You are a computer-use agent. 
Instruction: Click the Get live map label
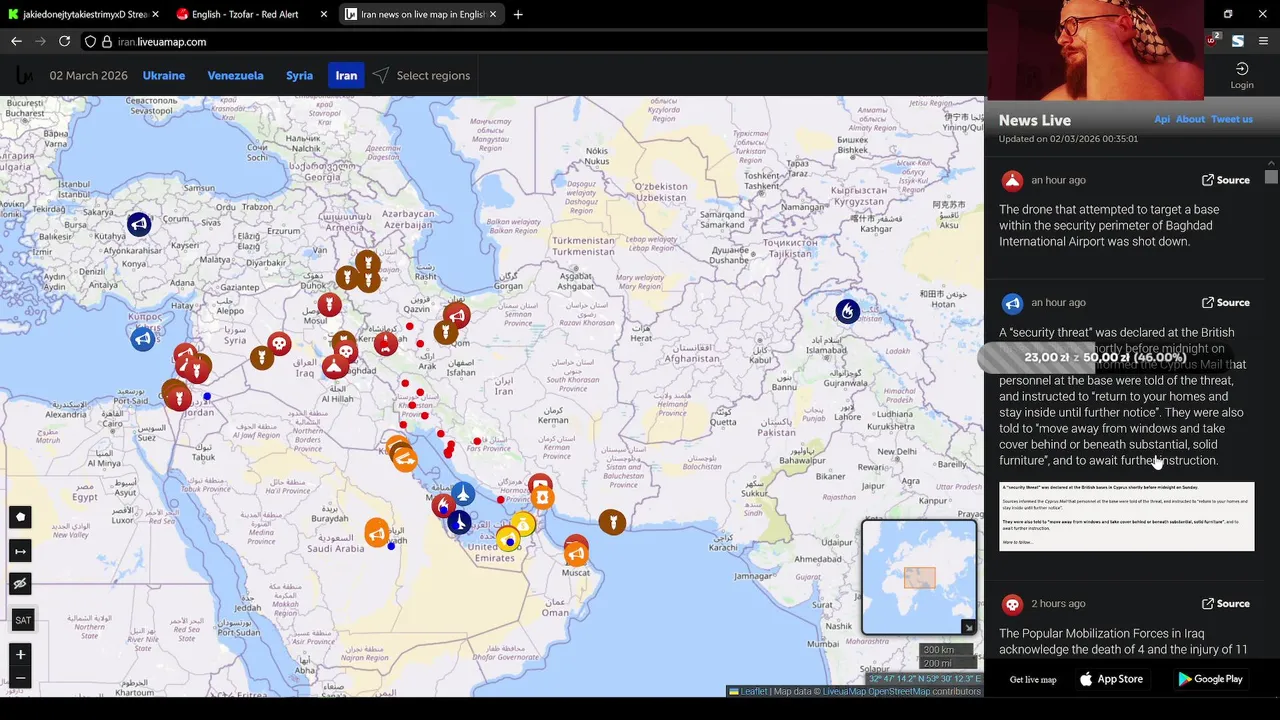click(x=1033, y=680)
